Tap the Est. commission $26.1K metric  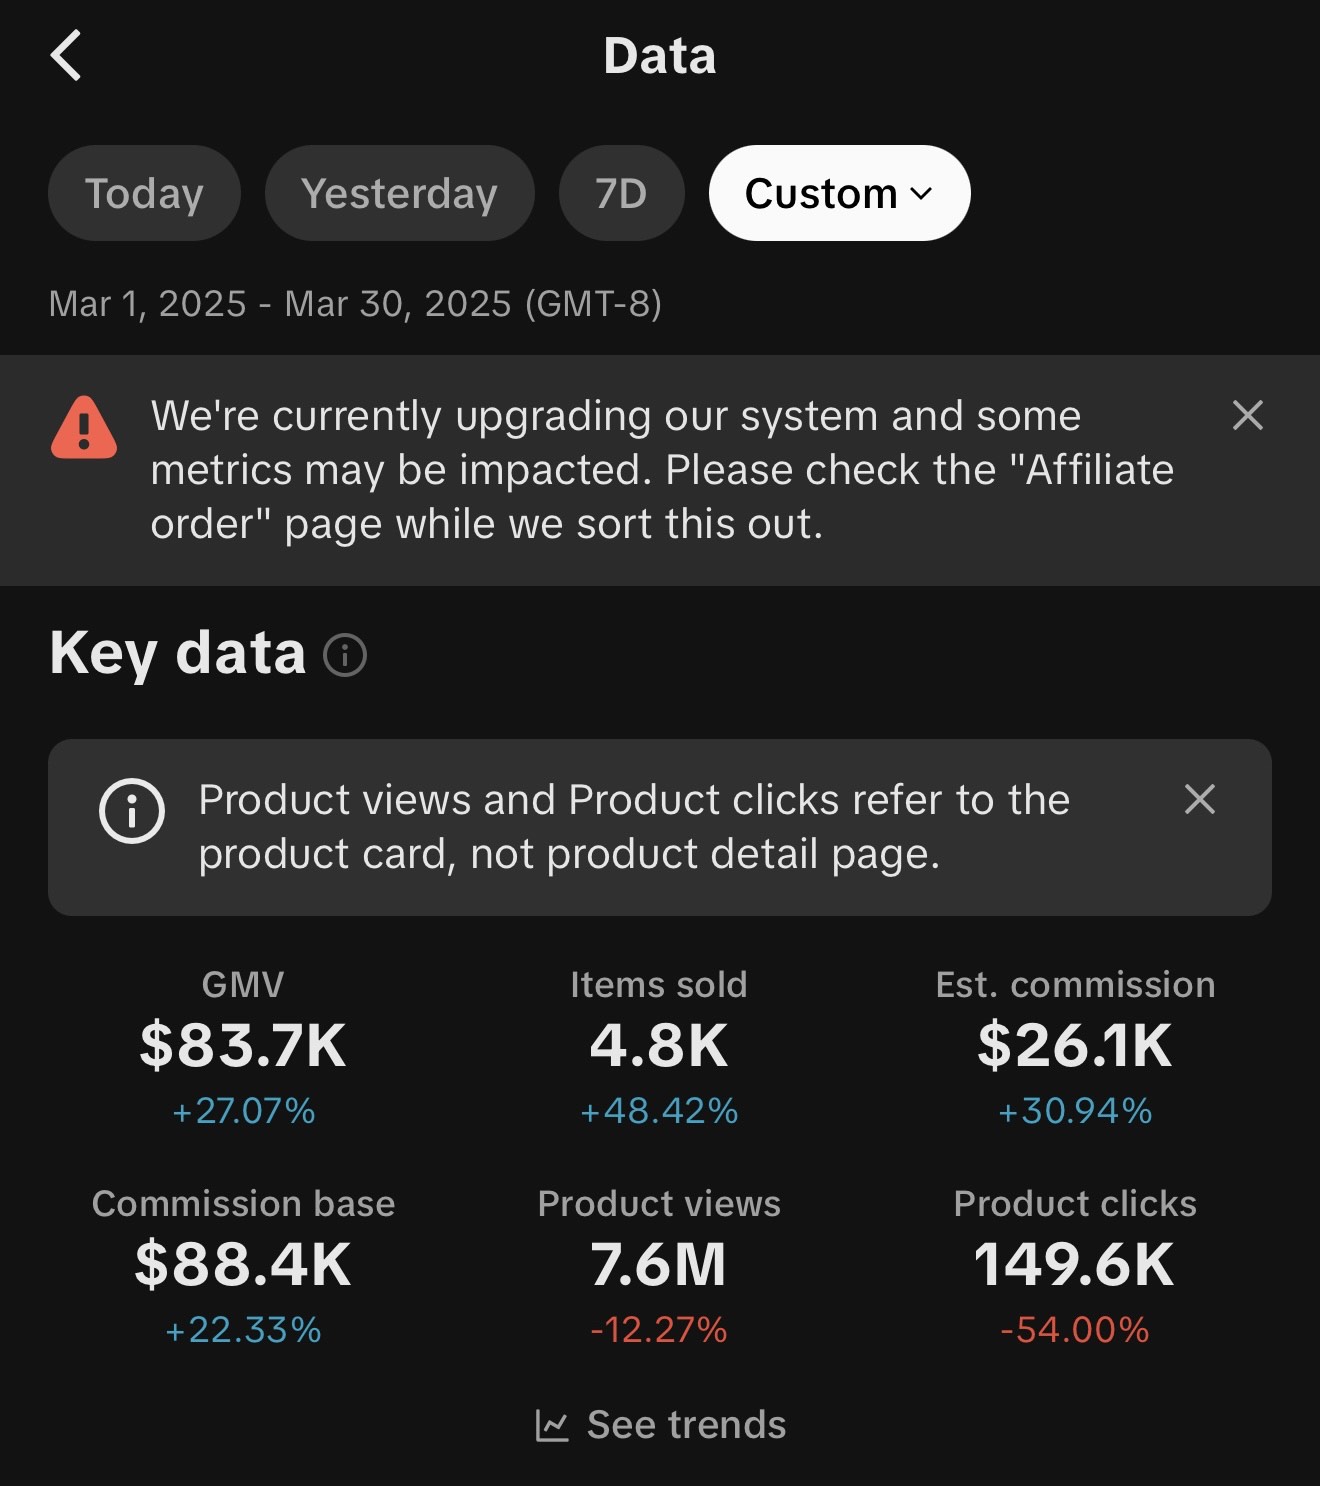pyautogui.click(x=1075, y=1047)
